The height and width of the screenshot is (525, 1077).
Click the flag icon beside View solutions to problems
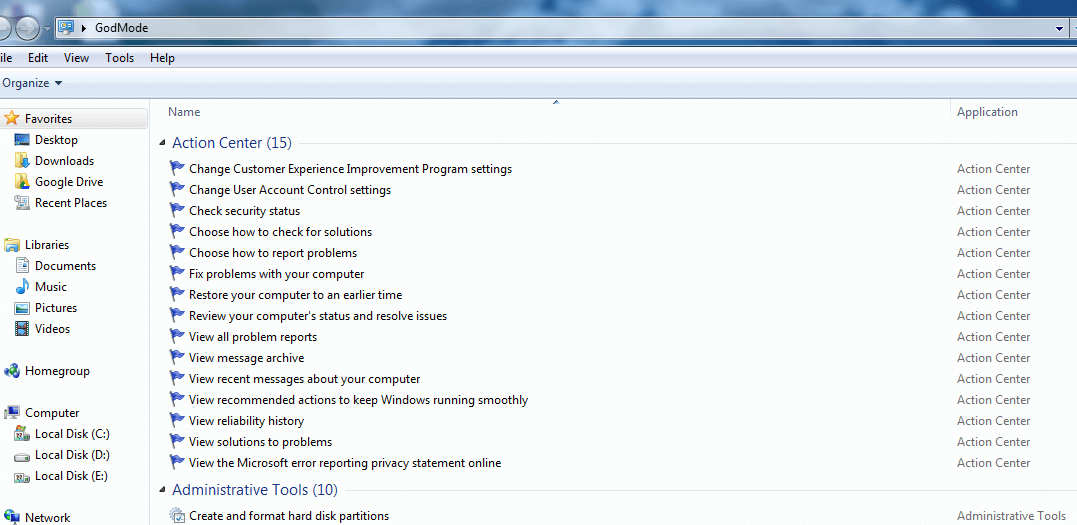click(x=177, y=442)
